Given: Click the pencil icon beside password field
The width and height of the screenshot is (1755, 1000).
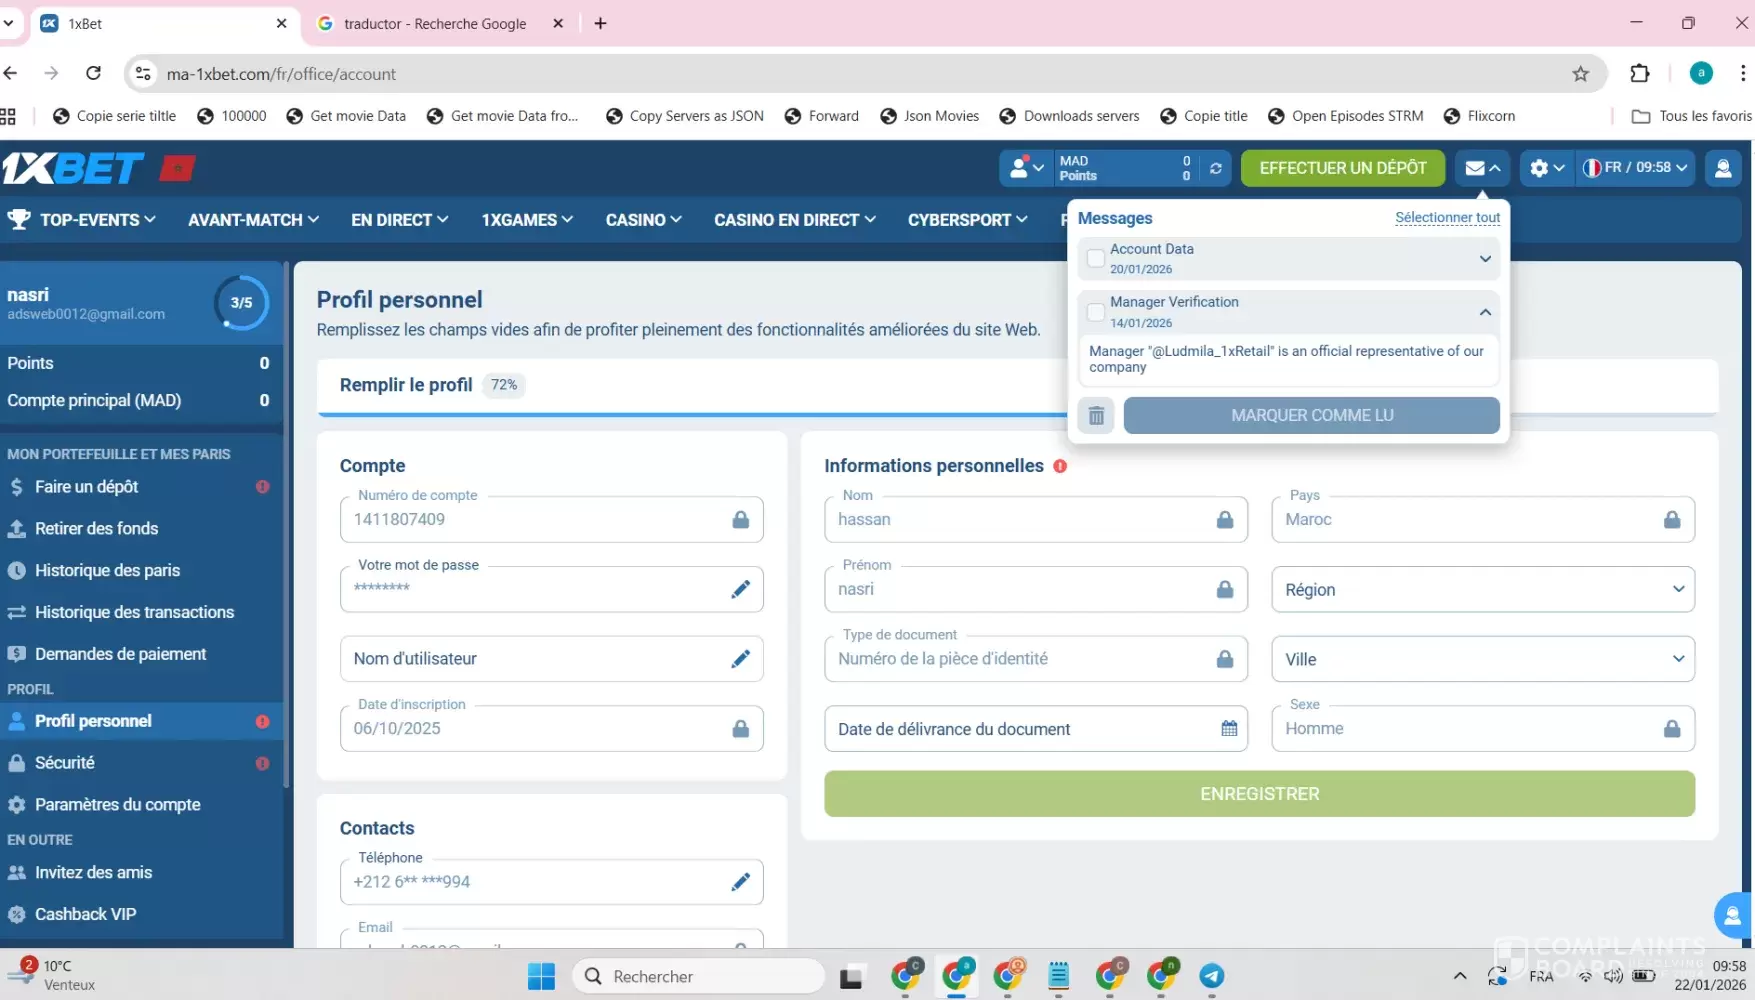Looking at the screenshot, I should (740, 589).
